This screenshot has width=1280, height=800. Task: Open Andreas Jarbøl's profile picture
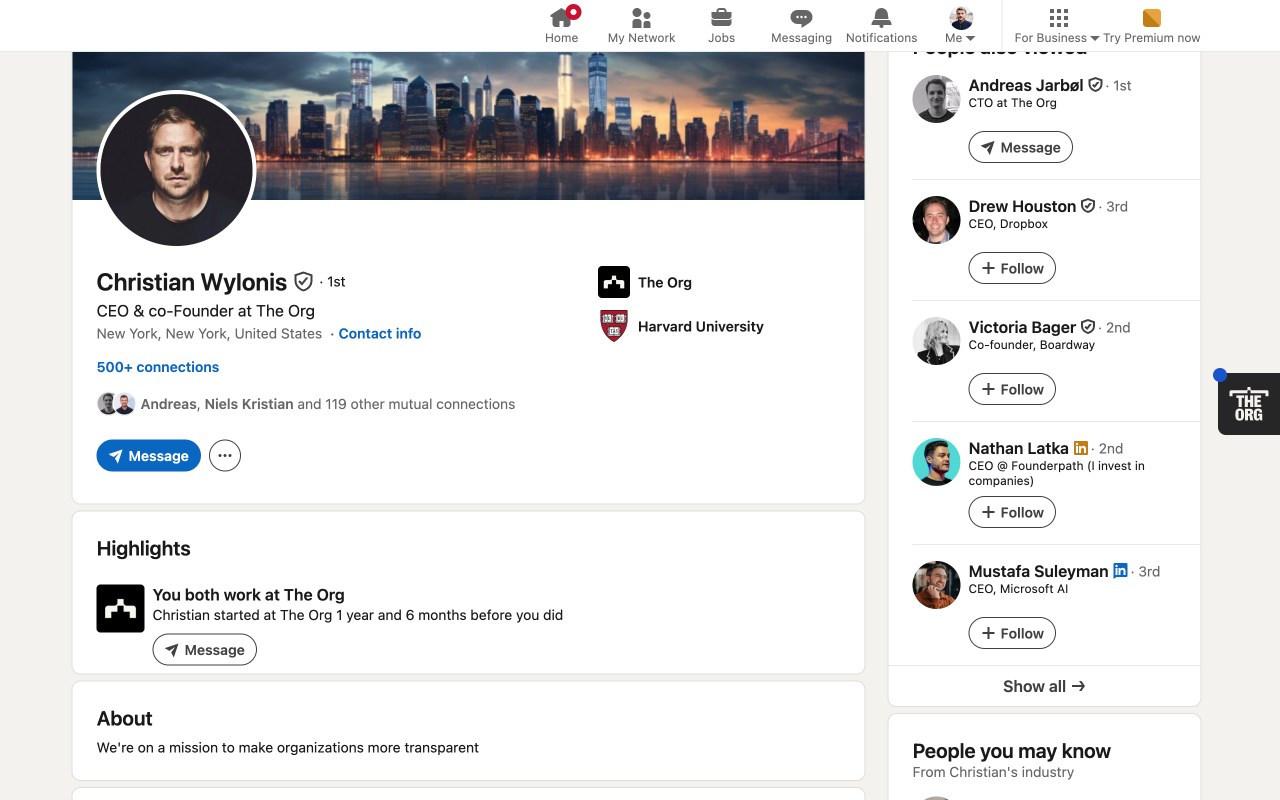pos(937,99)
